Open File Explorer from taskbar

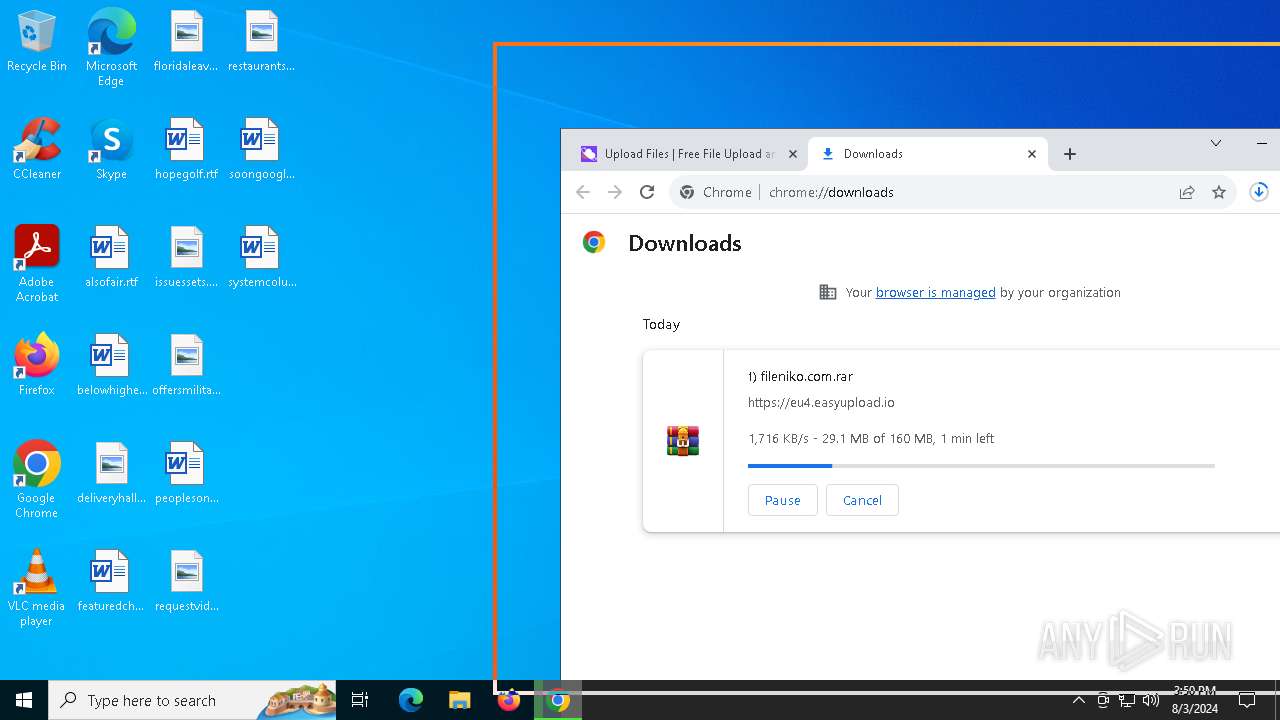point(459,700)
